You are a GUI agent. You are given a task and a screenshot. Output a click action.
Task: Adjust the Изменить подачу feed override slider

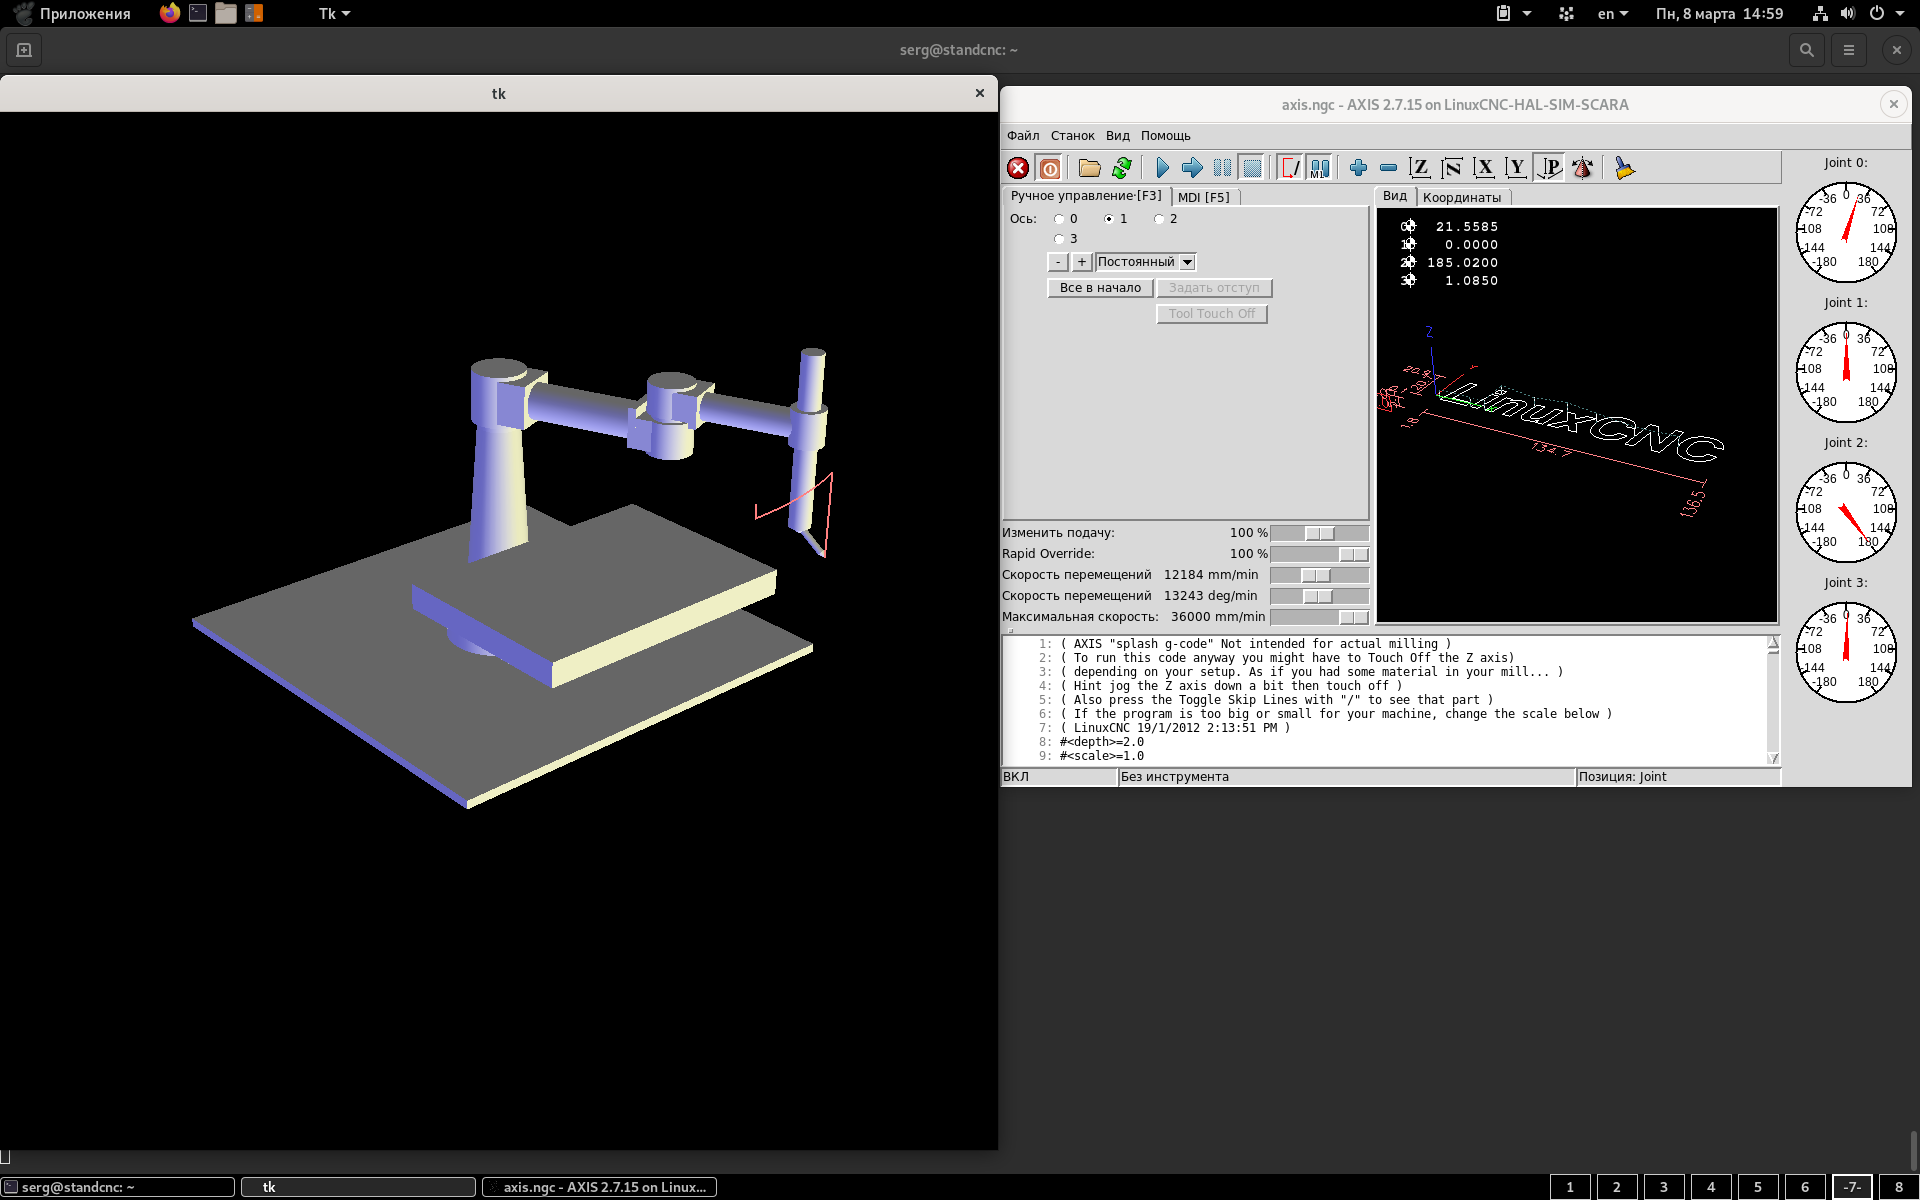(1319, 533)
